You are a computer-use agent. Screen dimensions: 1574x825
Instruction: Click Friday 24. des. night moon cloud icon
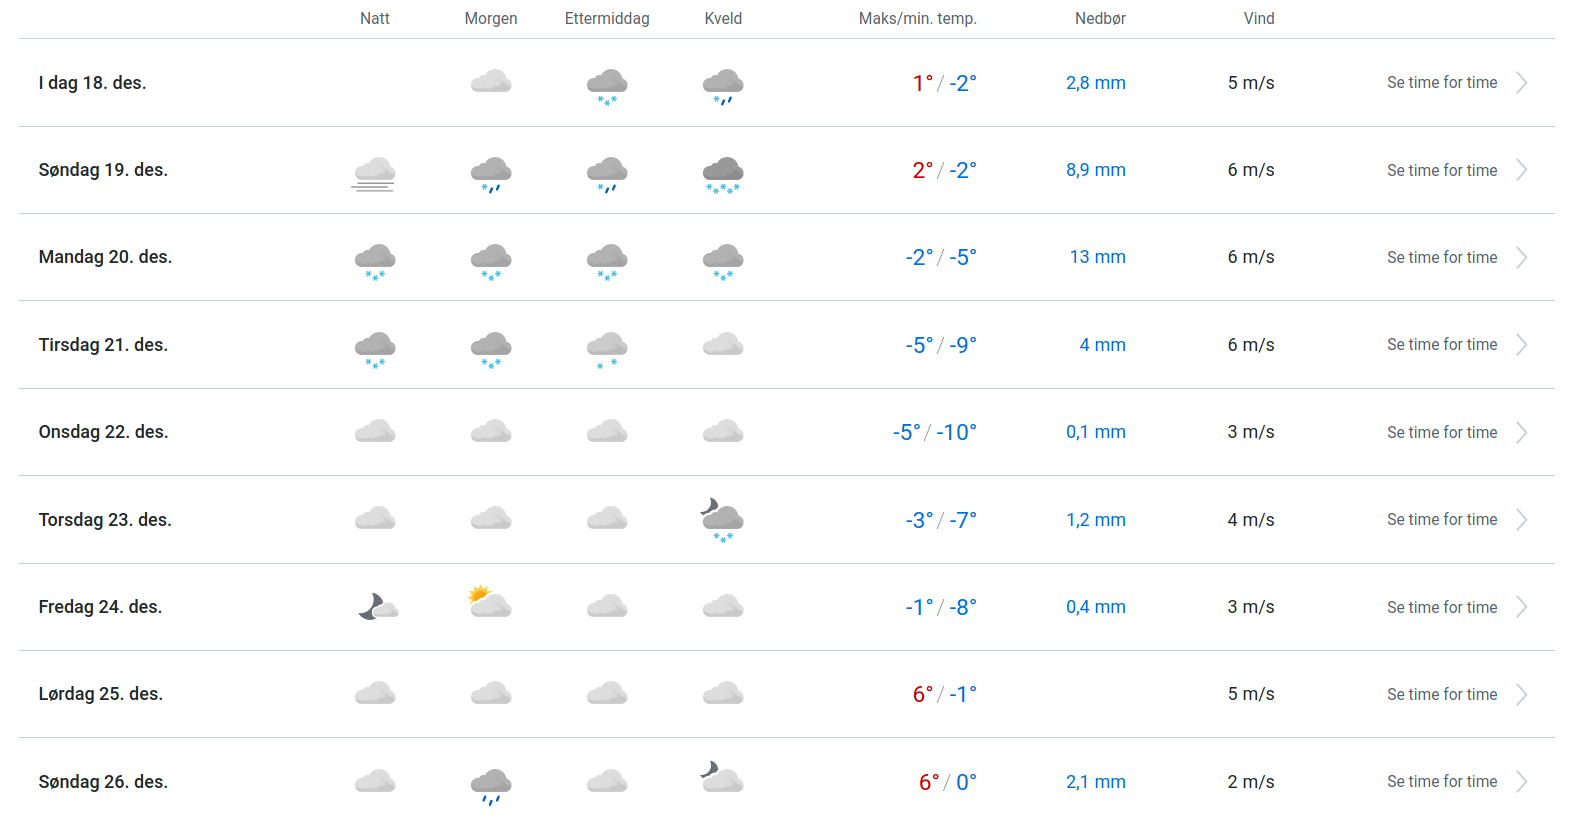[377, 606]
